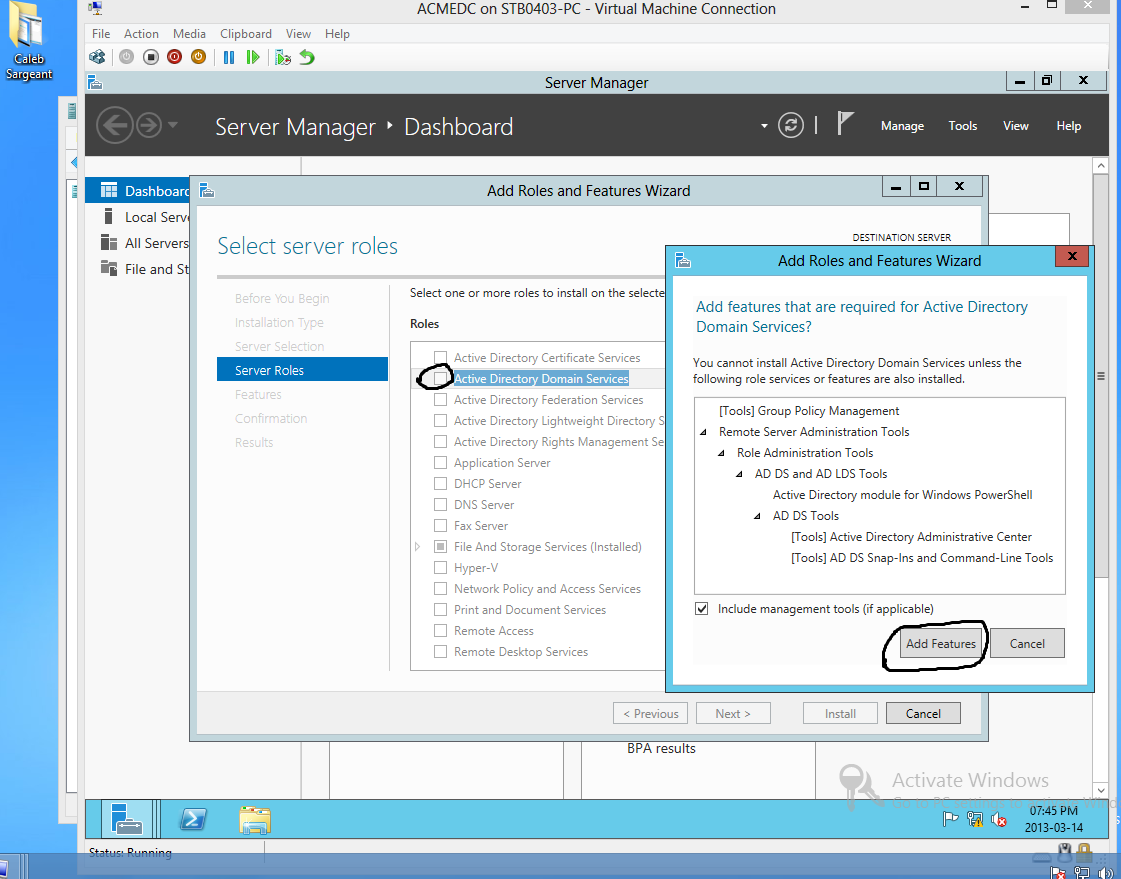Collapse AD DS and AD LDS Tools node
The image size is (1121, 879).
(x=739, y=474)
